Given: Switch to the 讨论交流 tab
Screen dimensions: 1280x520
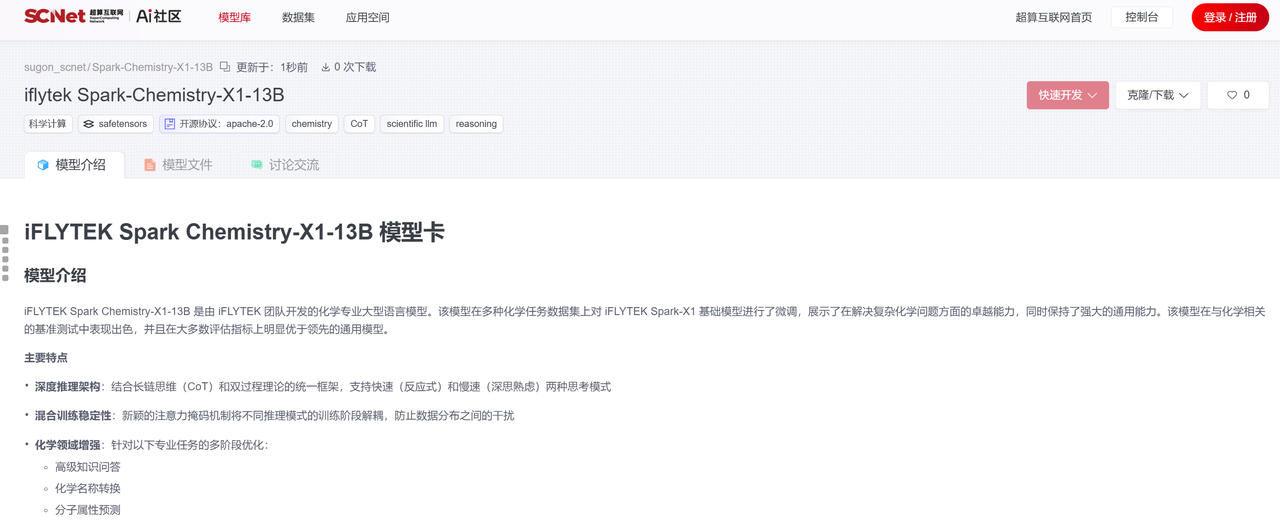Looking at the screenshot, I should tap(285, 165).
